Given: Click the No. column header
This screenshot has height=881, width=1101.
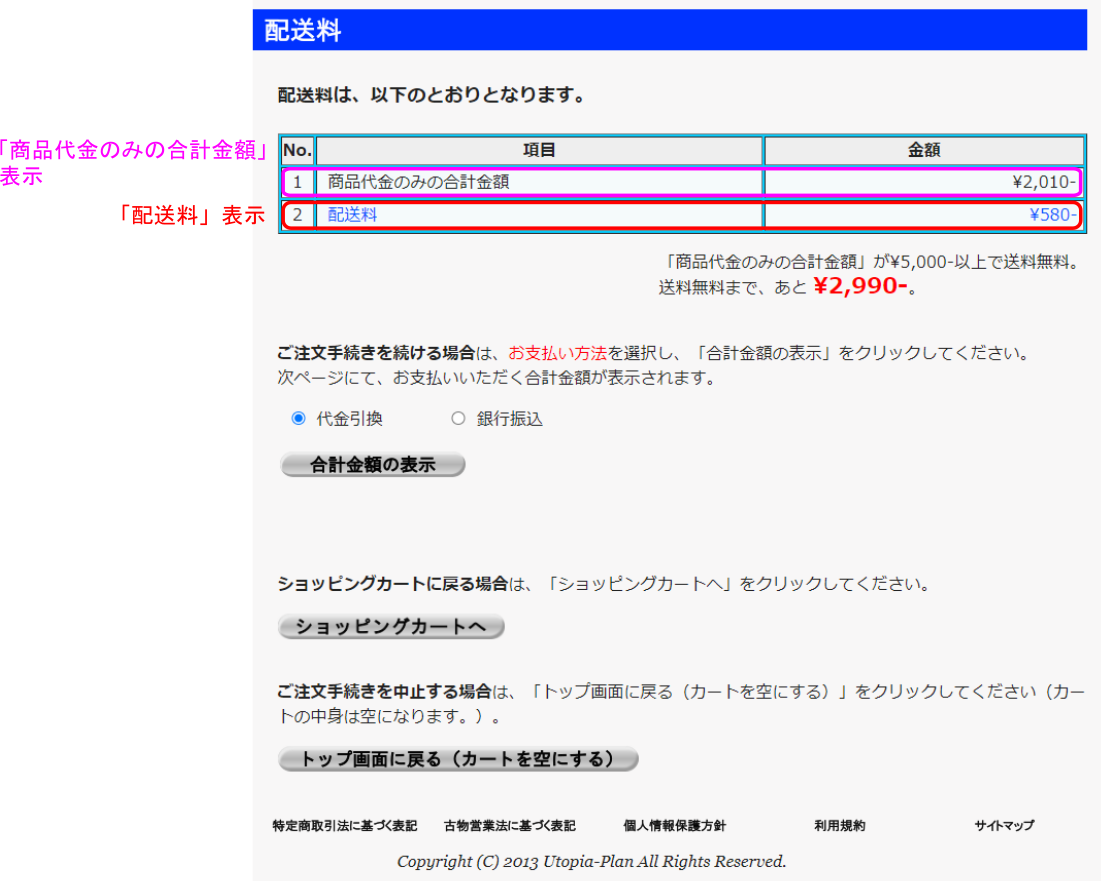Looking at the screenshot, I should point(298,150).
